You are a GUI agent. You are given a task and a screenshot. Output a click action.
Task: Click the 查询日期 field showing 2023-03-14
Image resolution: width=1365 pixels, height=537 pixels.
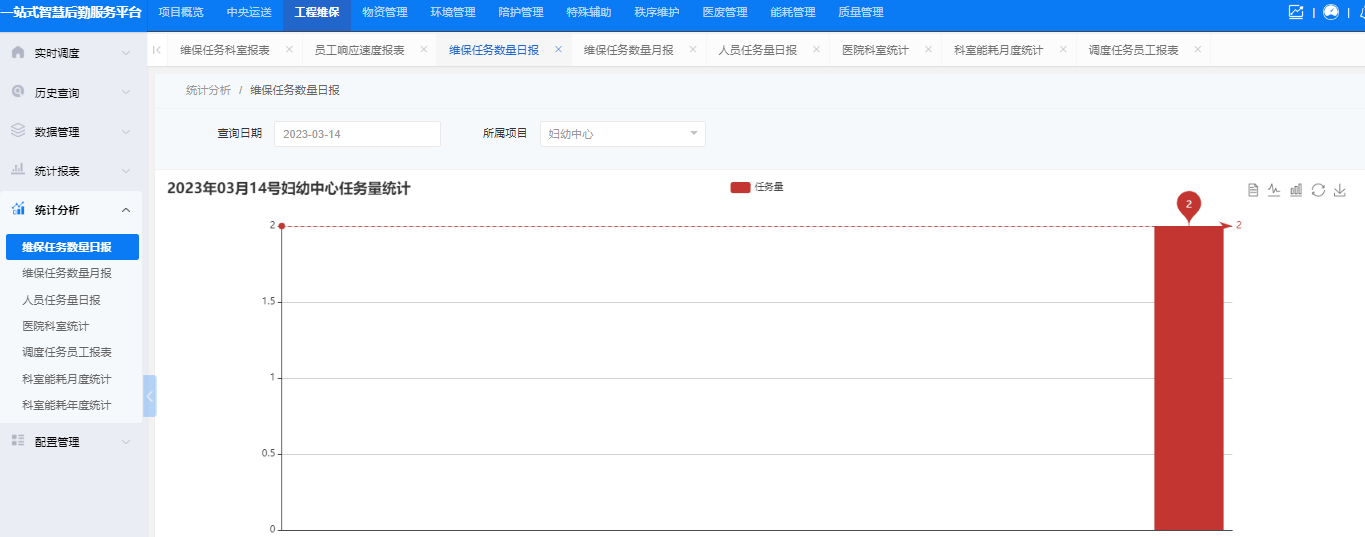tap(357, 134)
